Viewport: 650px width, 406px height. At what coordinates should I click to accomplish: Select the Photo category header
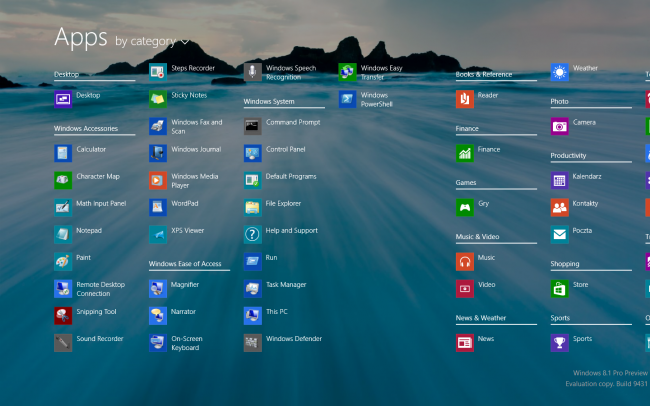(x=559, y=102)
